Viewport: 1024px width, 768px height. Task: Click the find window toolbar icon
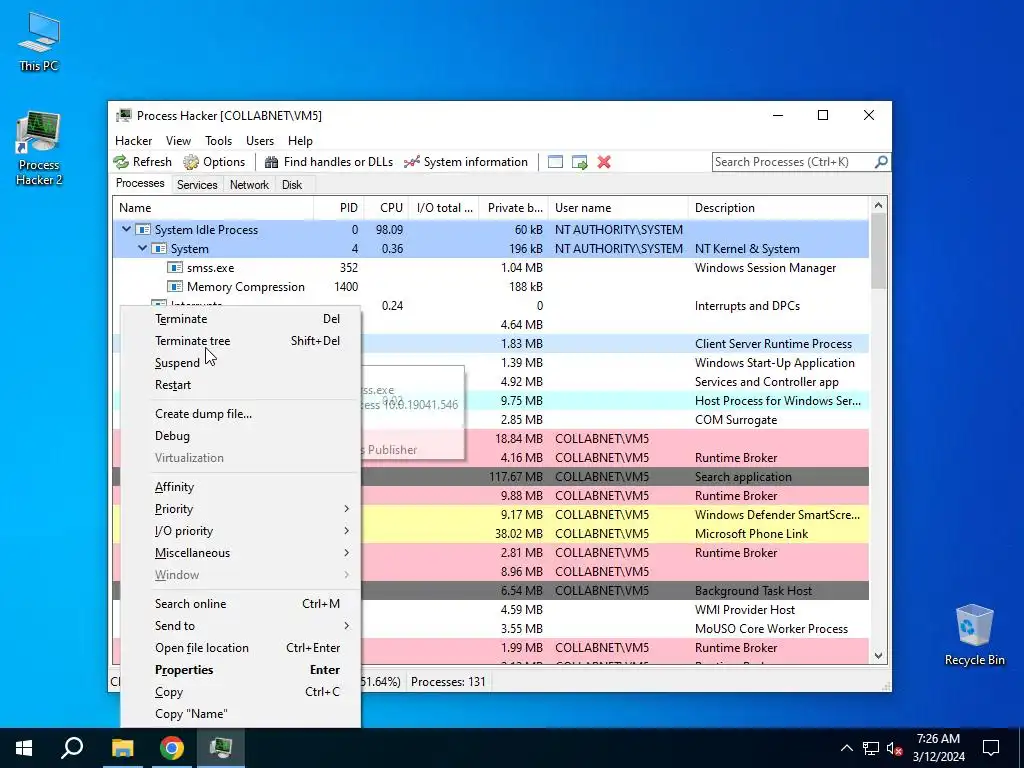(x=555, y=162)
